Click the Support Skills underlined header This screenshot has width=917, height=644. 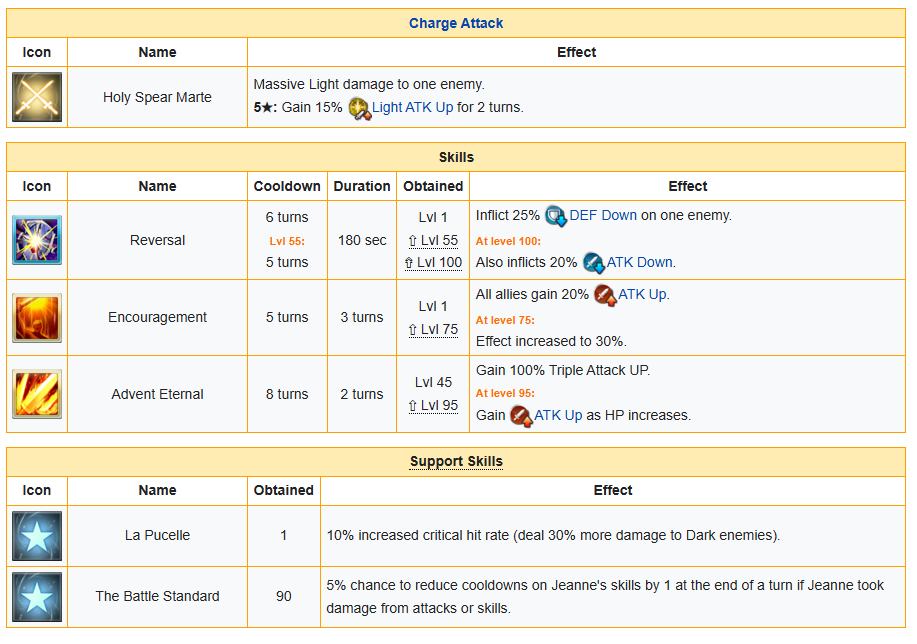point(456,462)
